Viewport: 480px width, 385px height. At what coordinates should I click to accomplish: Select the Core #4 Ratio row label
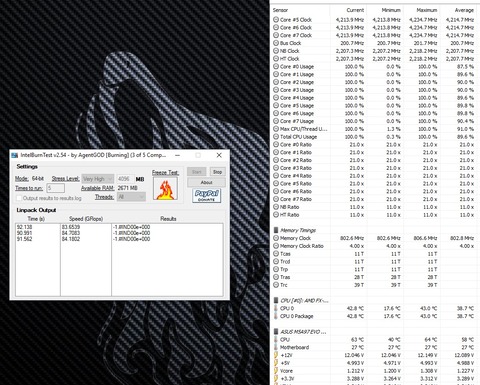(x=296, y=176)
